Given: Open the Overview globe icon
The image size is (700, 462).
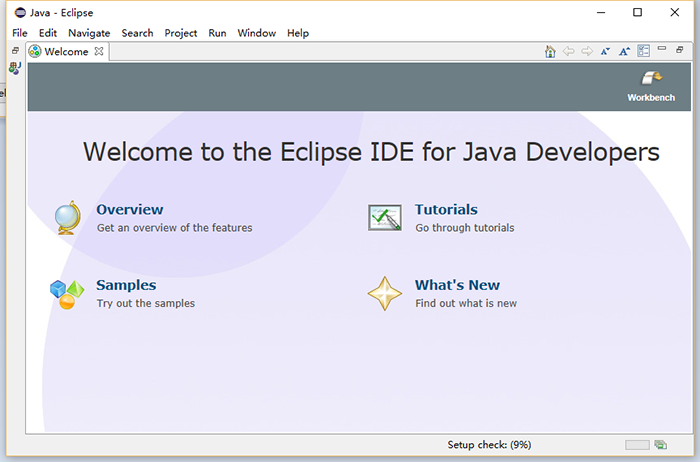Looking at the screenshot, I should click(x=68, y=217).
